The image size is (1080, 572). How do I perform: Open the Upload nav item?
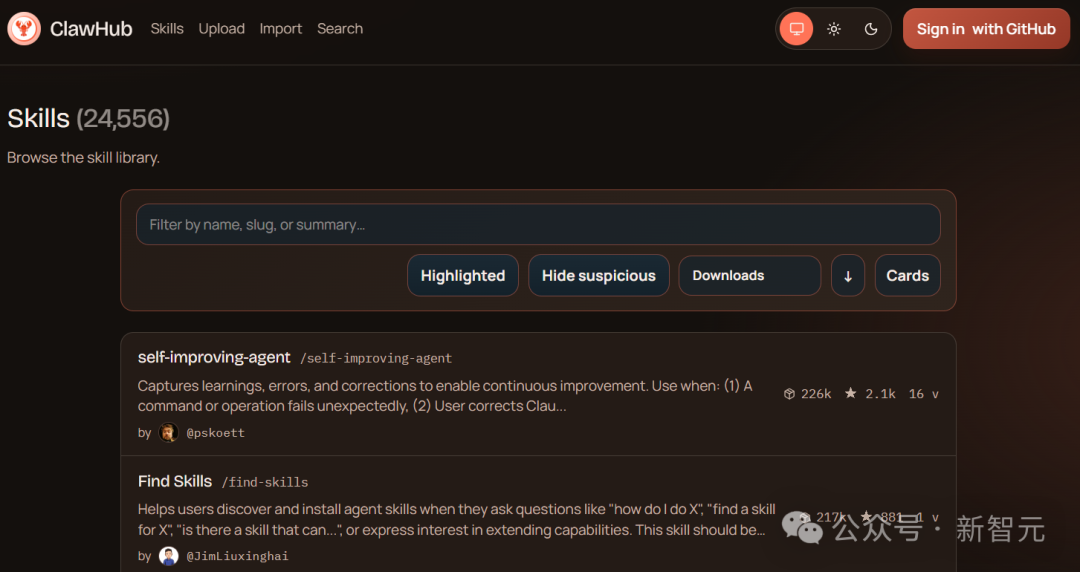(x=221, y=29)
